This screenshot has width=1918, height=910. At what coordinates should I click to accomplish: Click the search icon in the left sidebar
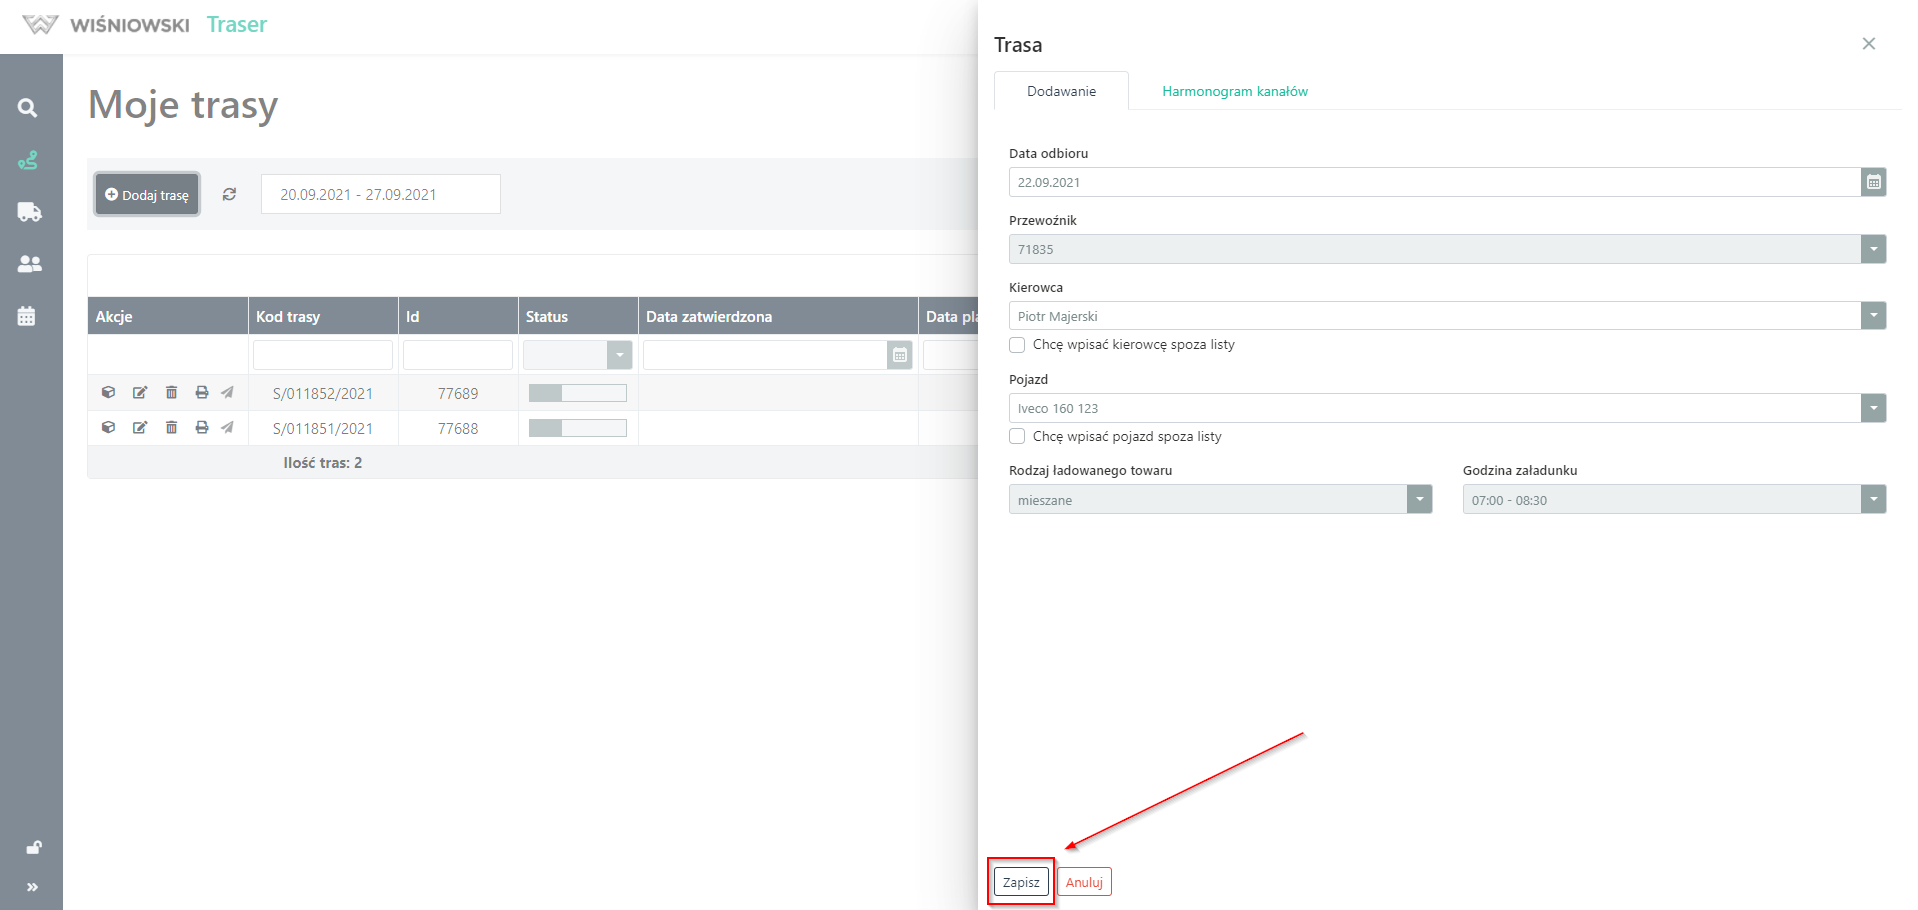click(28, 108)
